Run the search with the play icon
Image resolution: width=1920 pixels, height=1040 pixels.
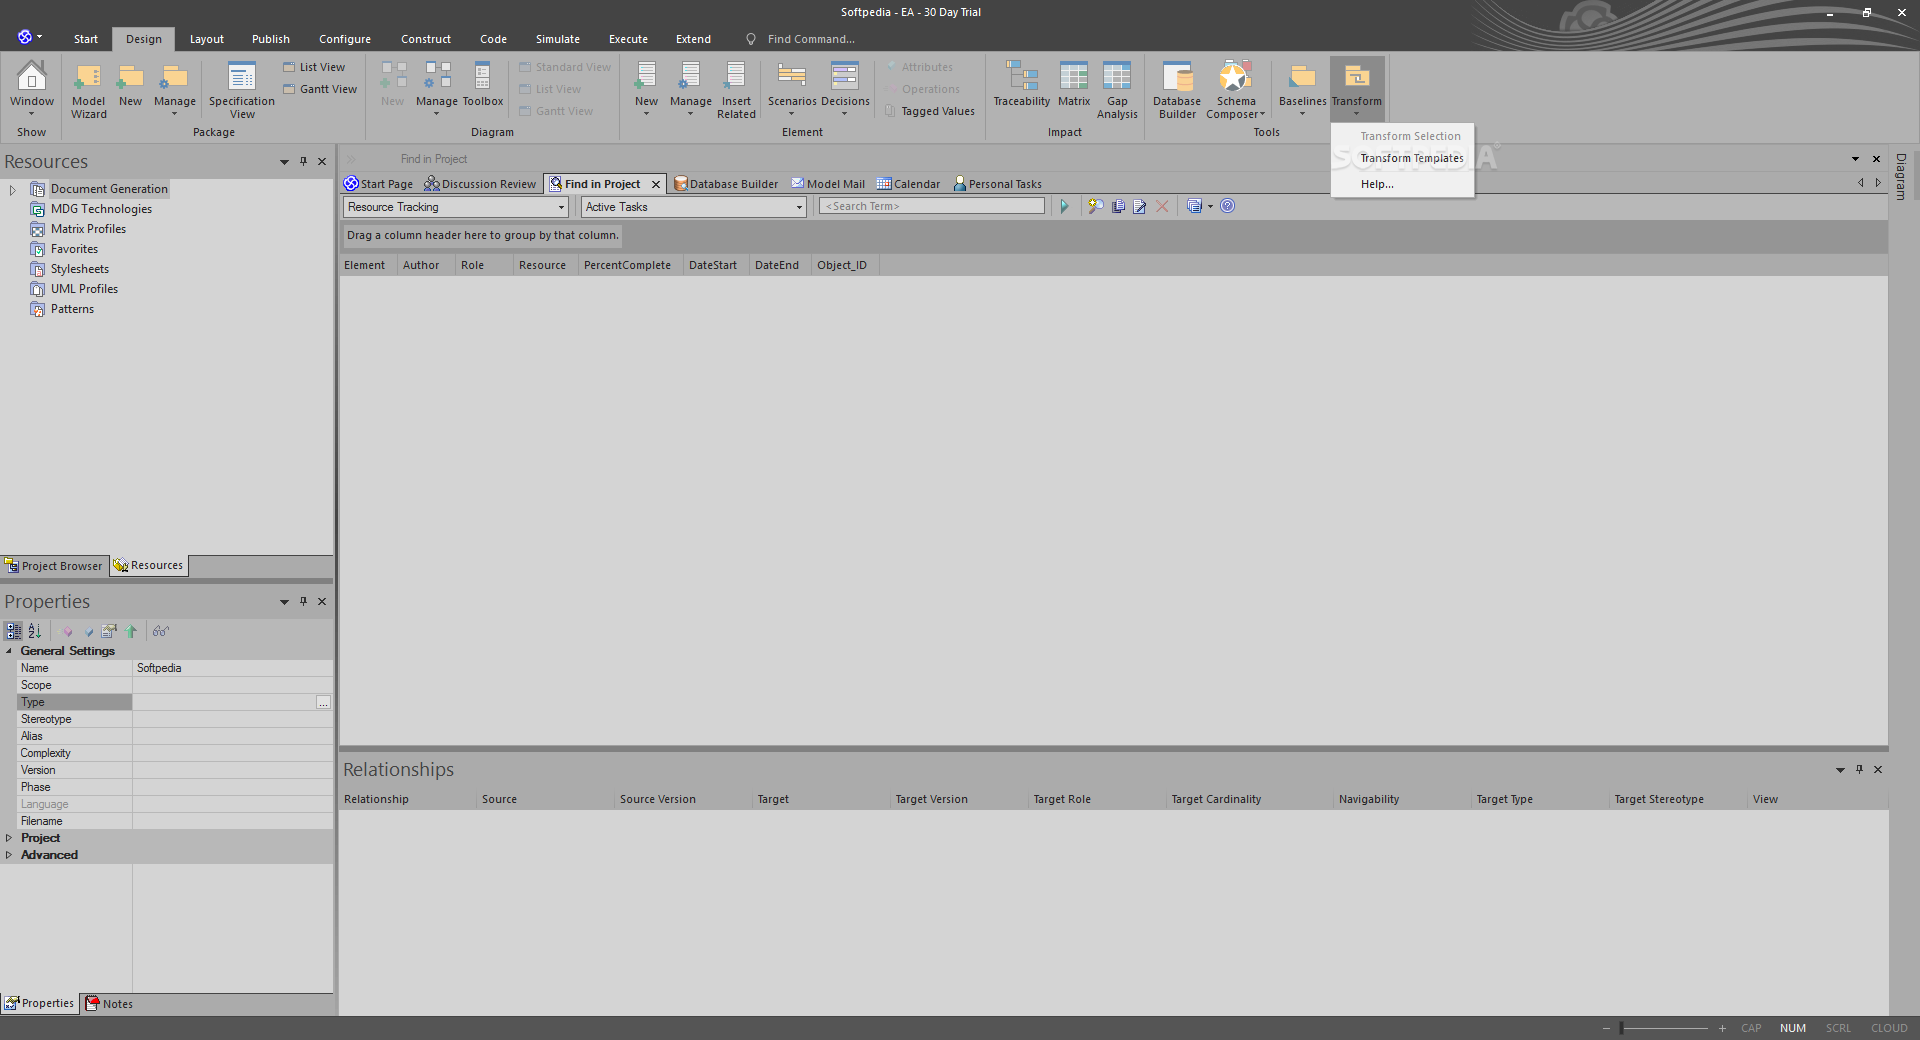1064,206
